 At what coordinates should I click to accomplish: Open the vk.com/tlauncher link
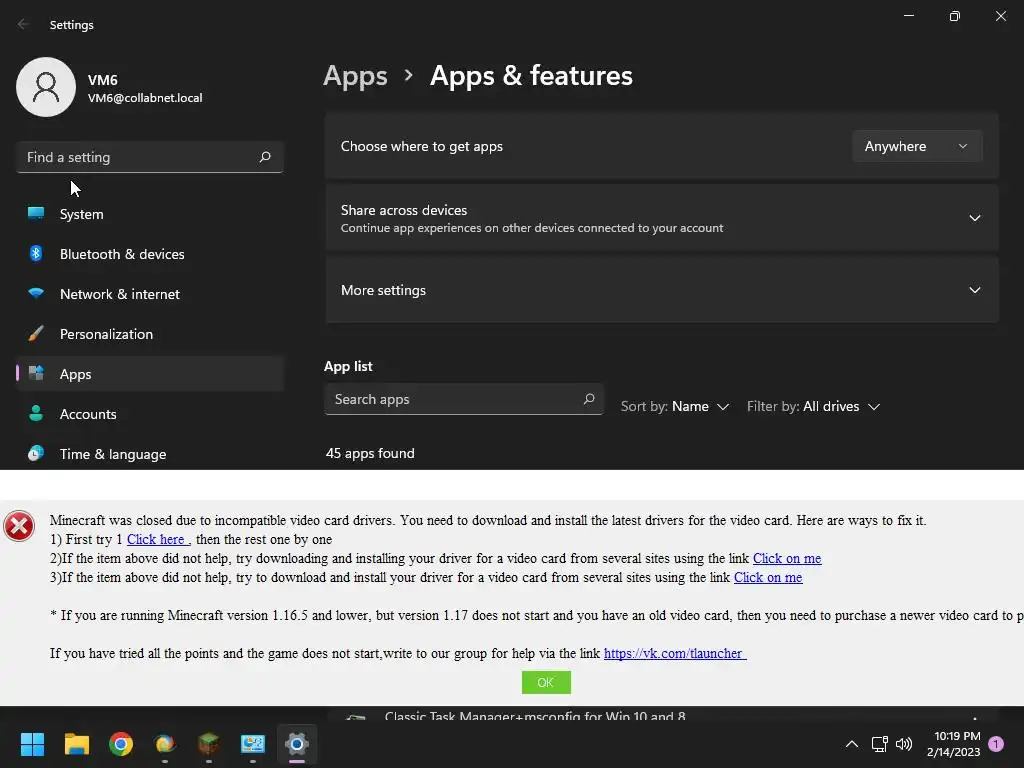pos(675,653)
